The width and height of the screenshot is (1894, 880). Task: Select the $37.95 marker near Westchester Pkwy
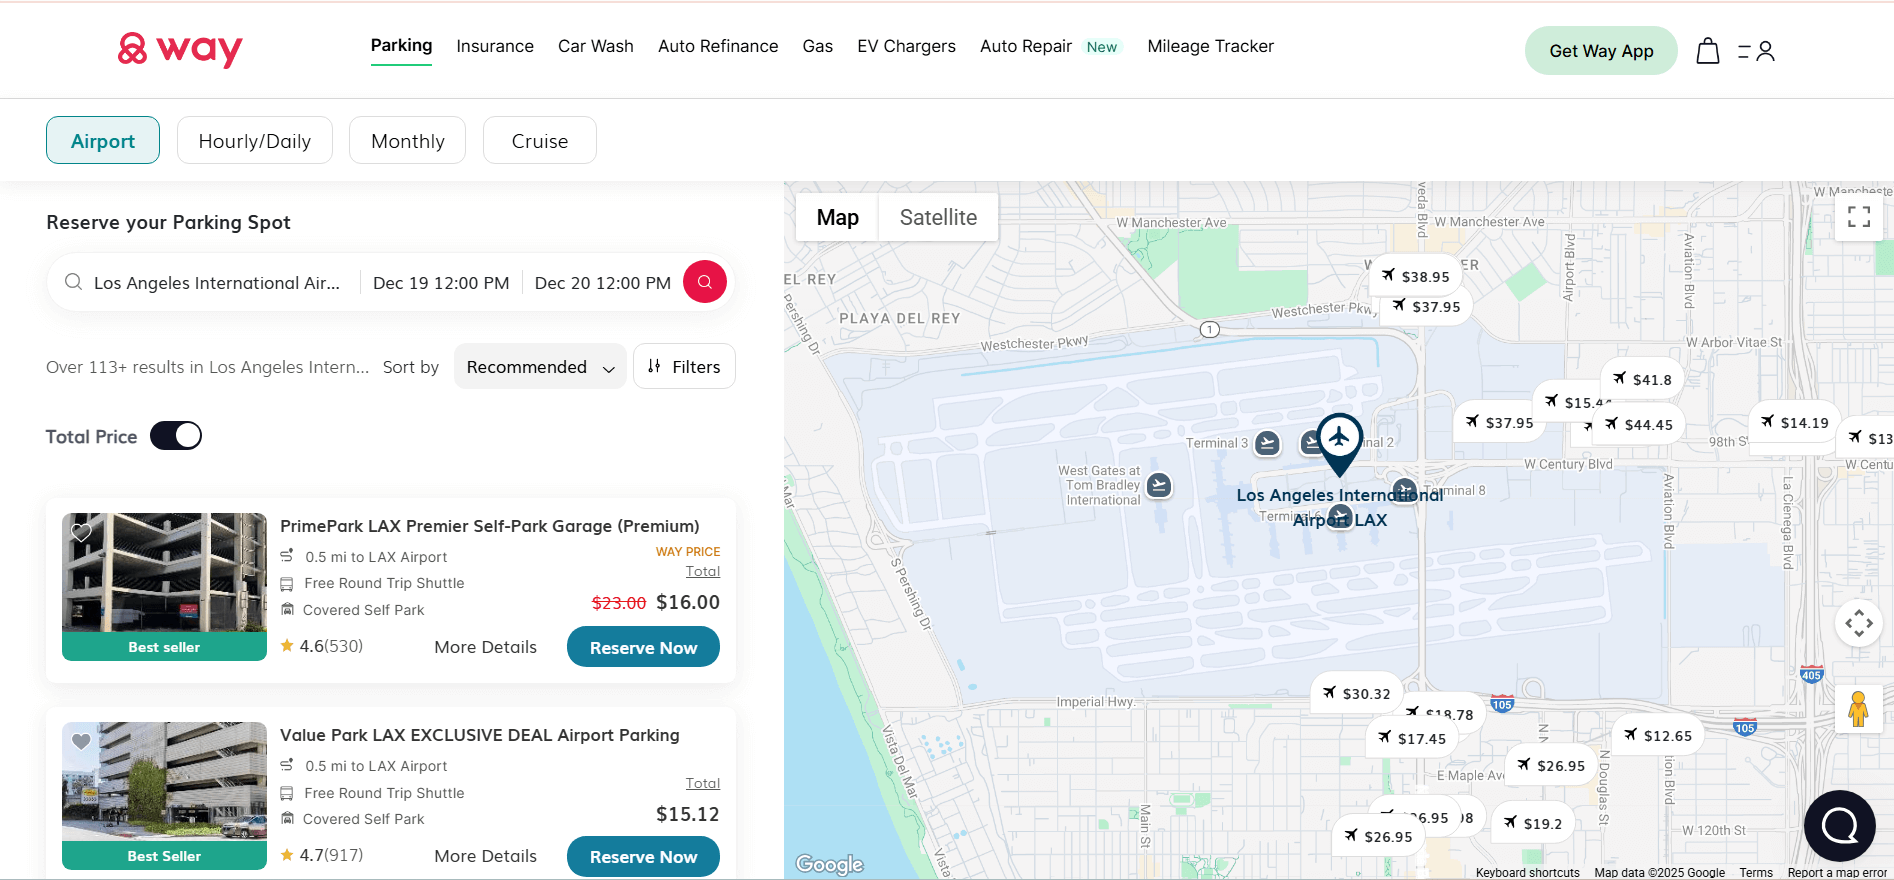click(1426, 306)
